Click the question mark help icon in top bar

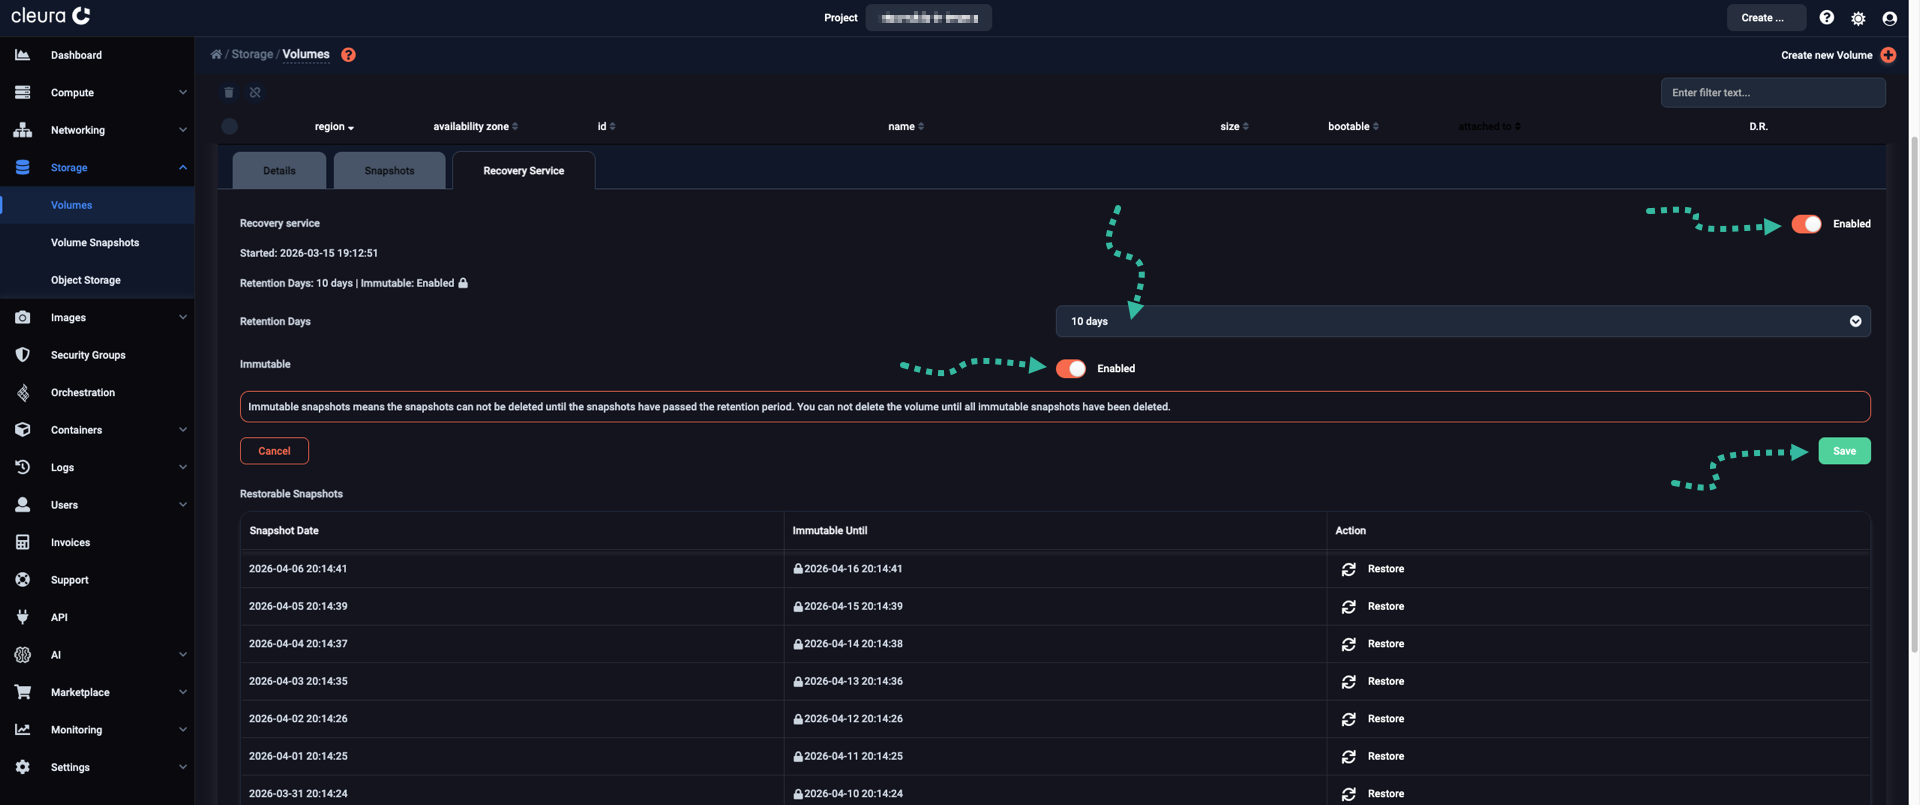(1826, 18)
